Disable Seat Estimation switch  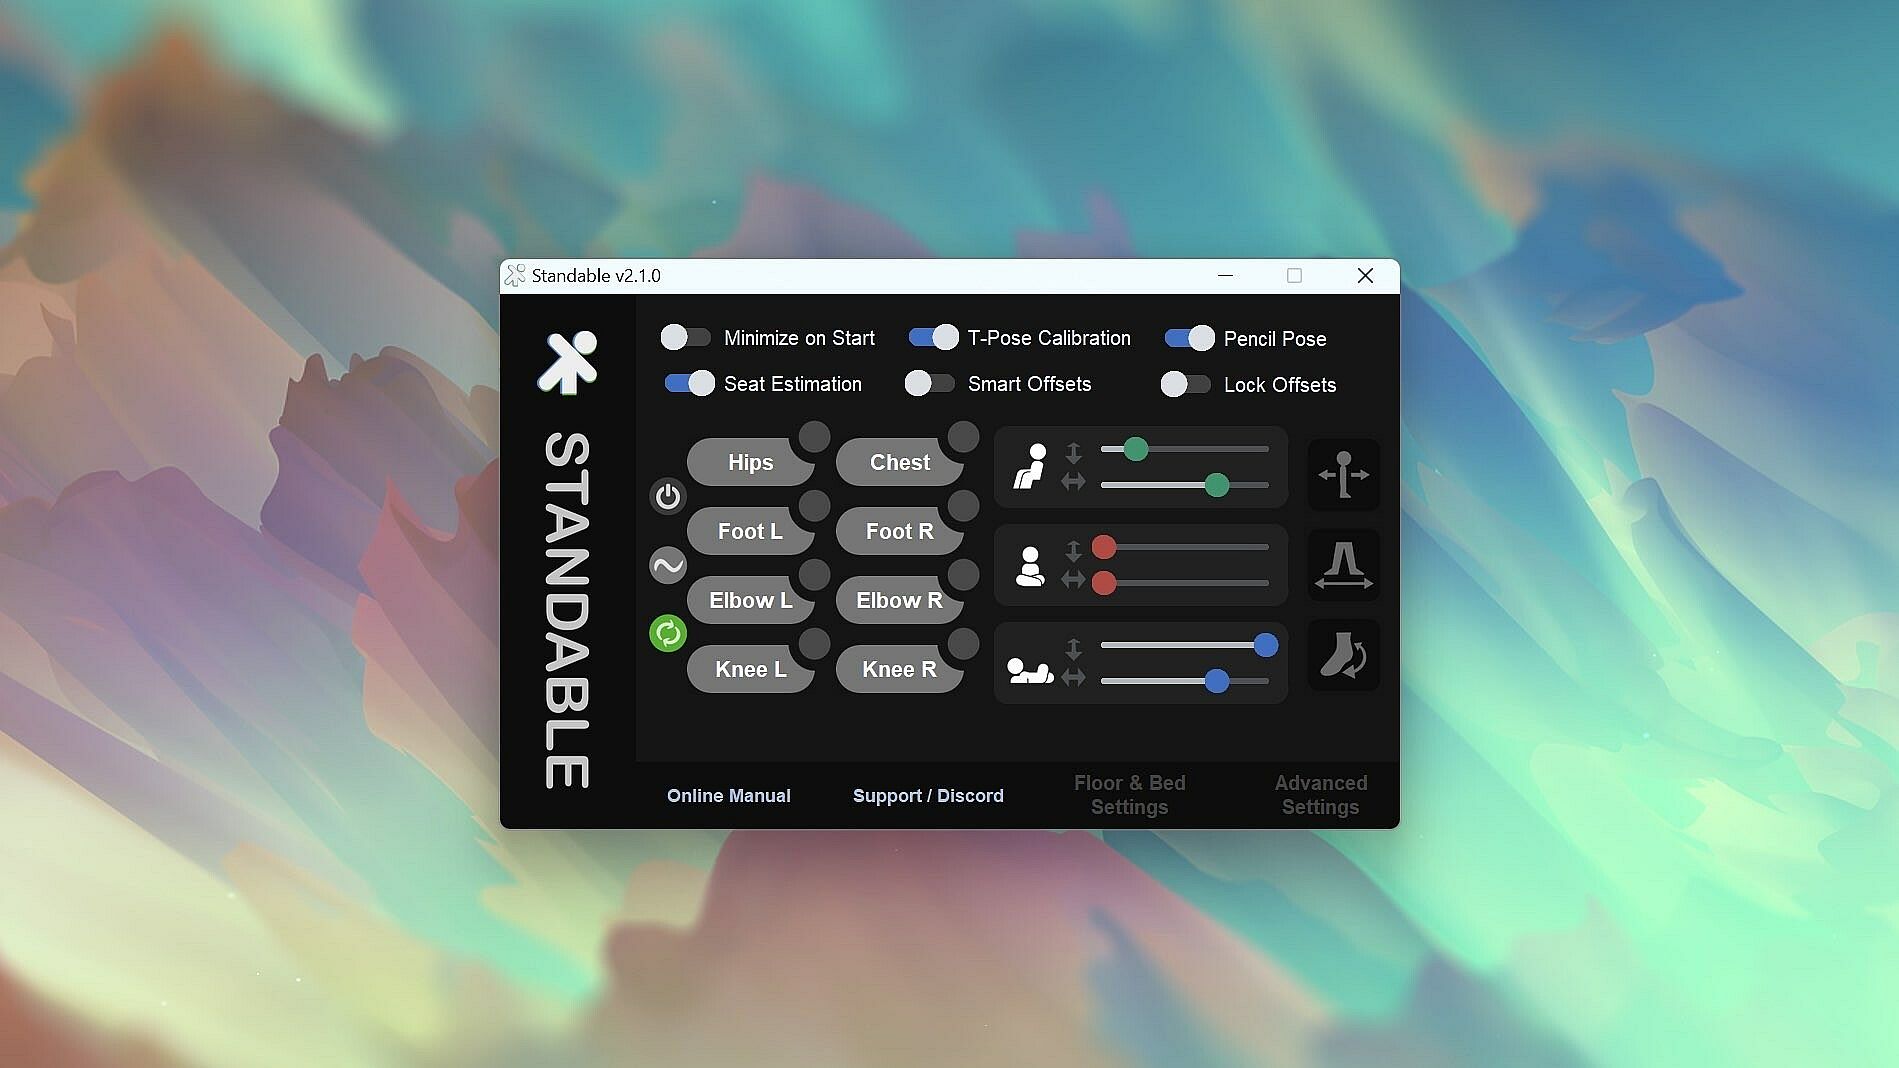690,383
